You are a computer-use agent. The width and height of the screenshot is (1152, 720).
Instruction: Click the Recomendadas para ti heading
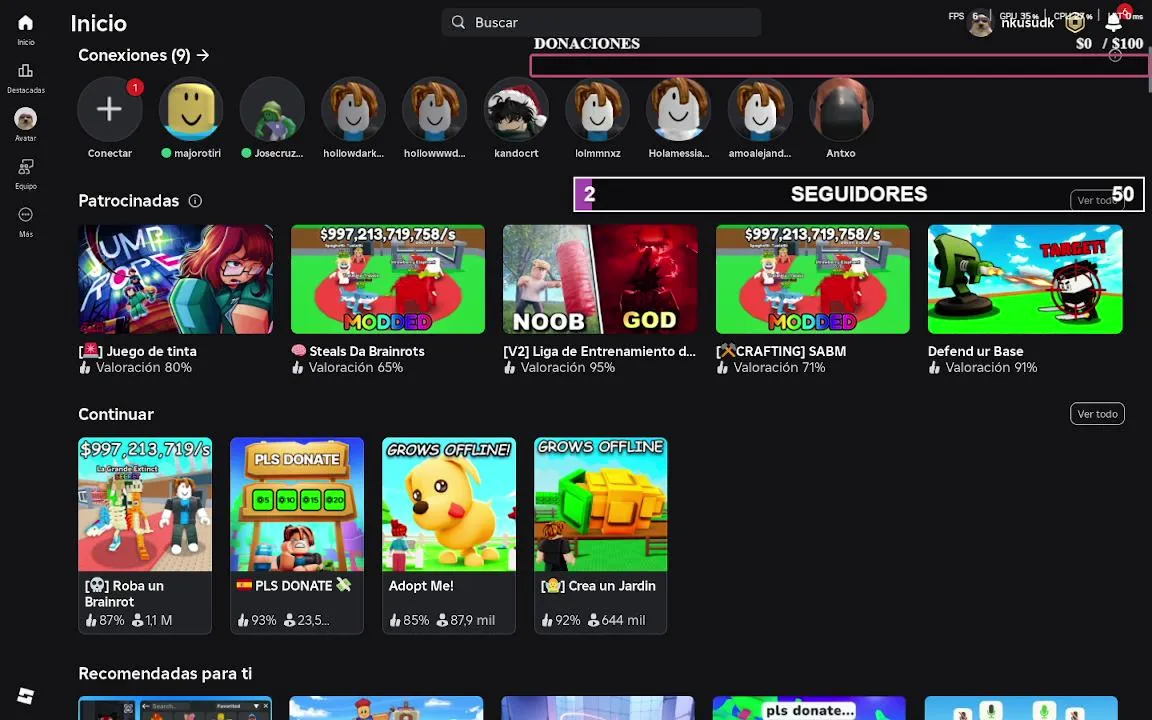(x=165, y=673)
